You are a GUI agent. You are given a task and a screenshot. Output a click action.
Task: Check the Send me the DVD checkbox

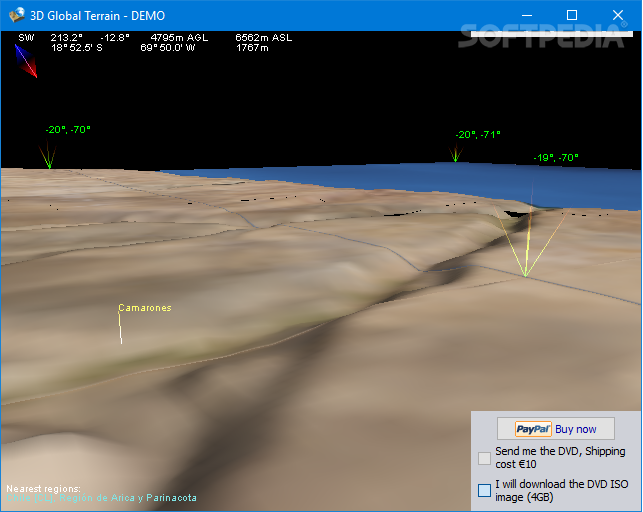[x=484, y=458]
